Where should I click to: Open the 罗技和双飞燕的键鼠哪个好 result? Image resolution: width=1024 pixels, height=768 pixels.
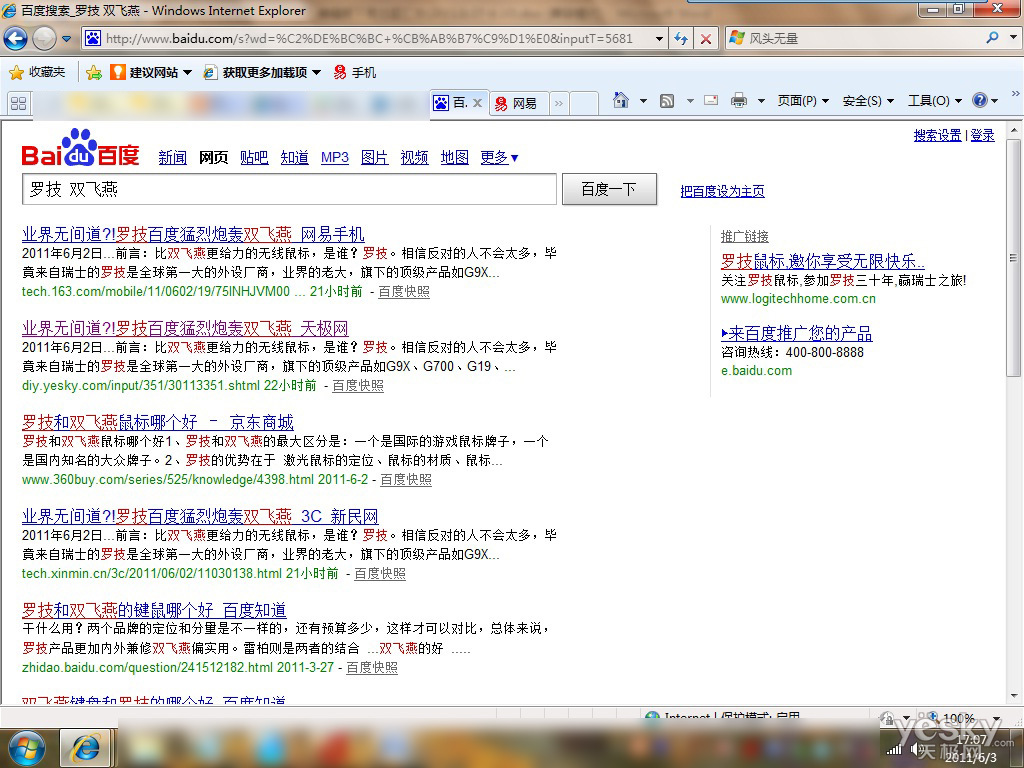coord(154,610)
